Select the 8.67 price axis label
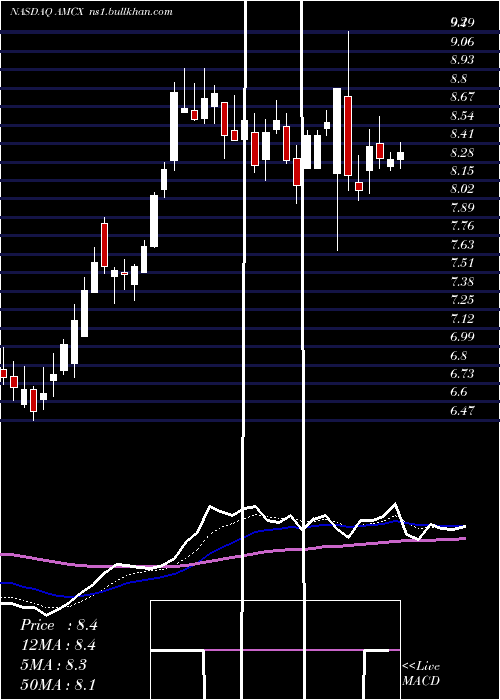 click(x=462, y=97)
